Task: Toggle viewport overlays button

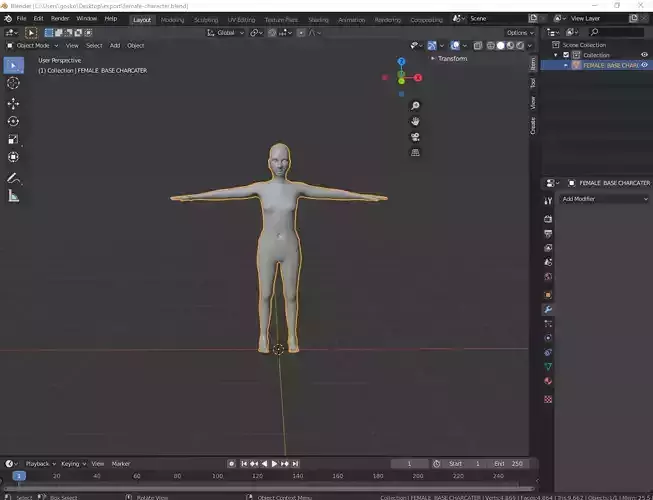Action: point(455,46)
